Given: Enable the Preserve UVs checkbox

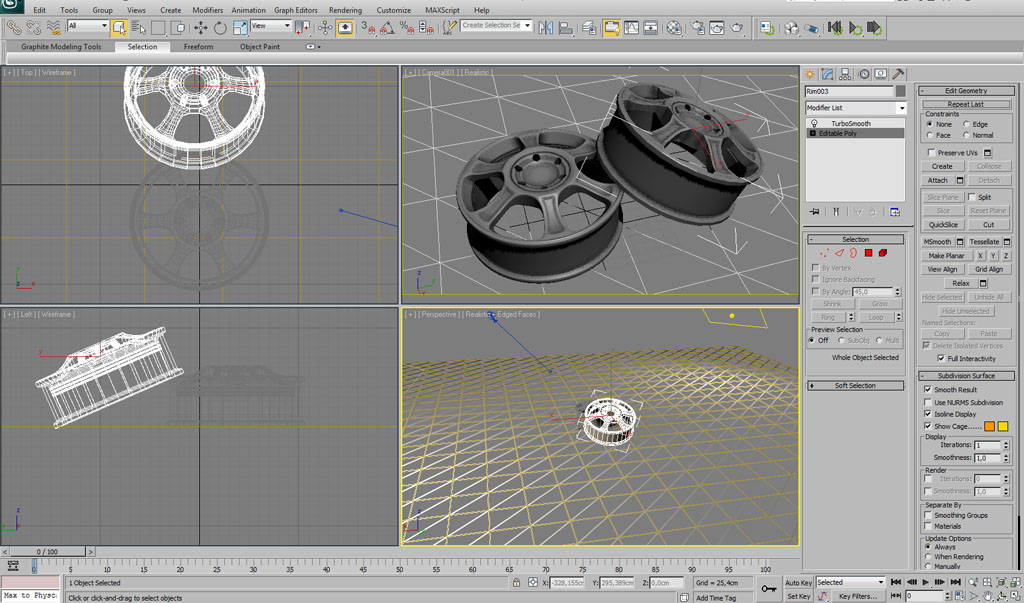Looking at the screenshot, I should [x=931, y=152].
